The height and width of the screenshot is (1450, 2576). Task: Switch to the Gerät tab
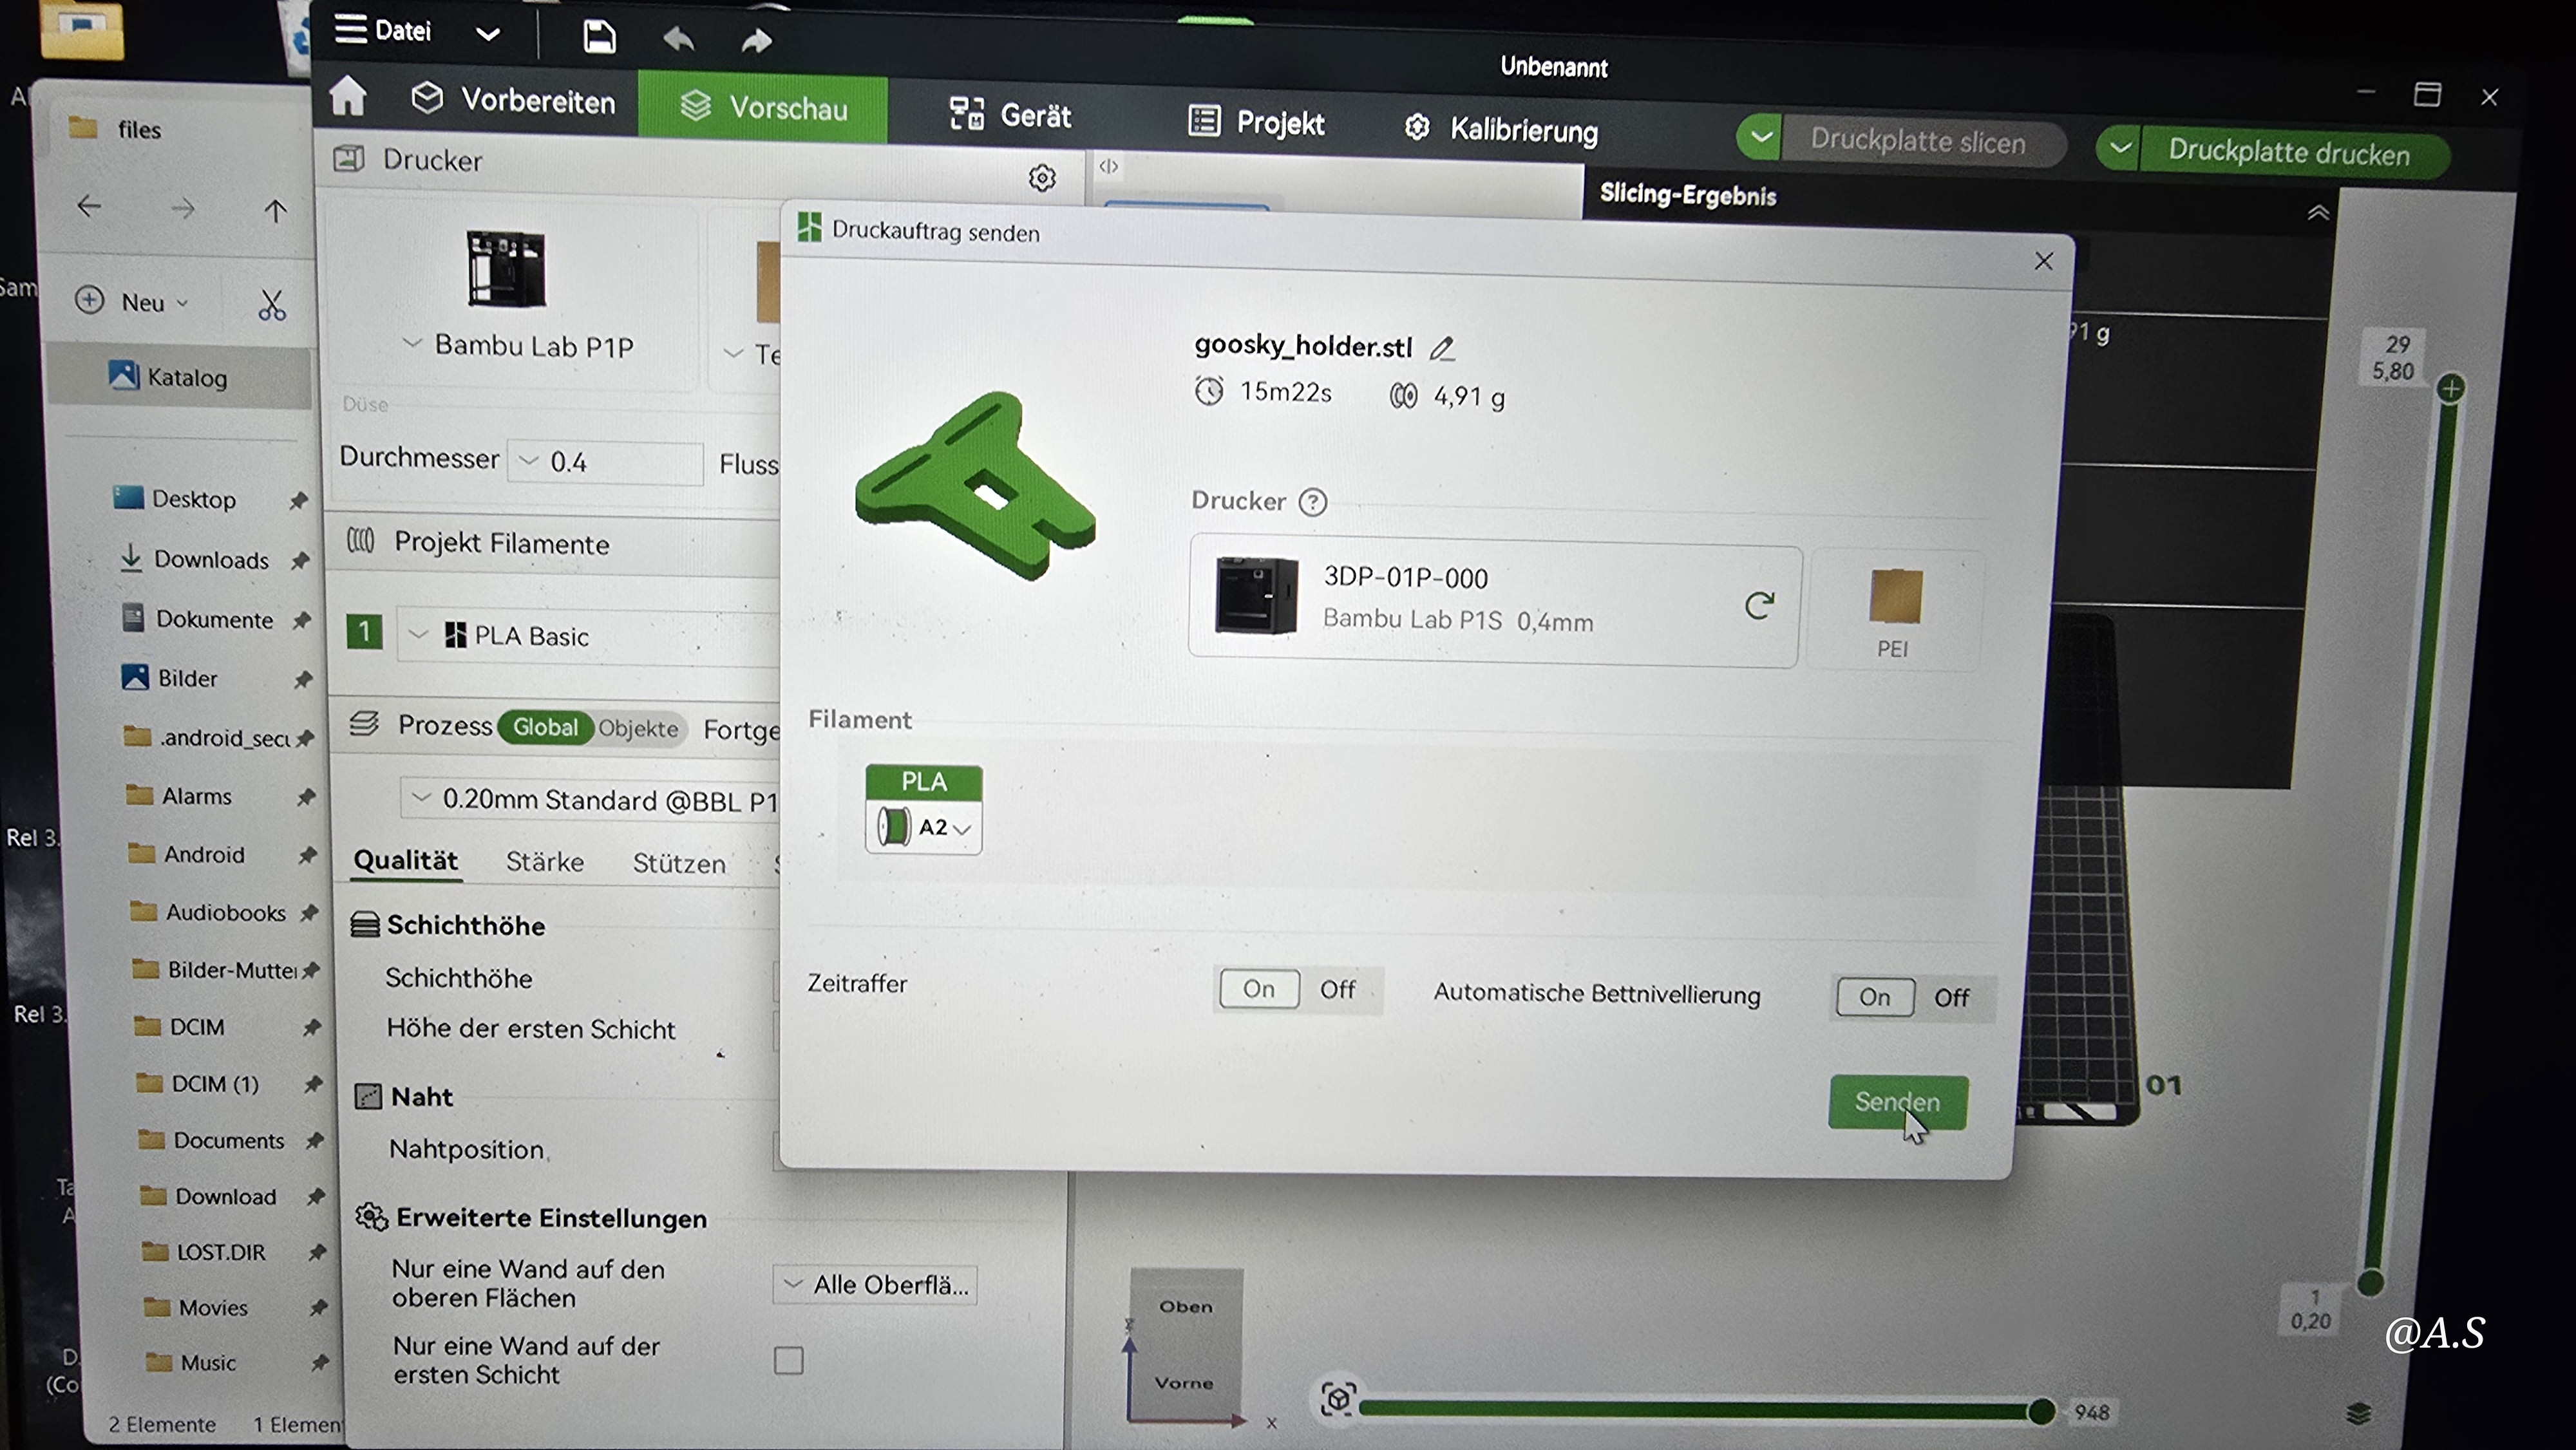click(x=1010, y=116)
